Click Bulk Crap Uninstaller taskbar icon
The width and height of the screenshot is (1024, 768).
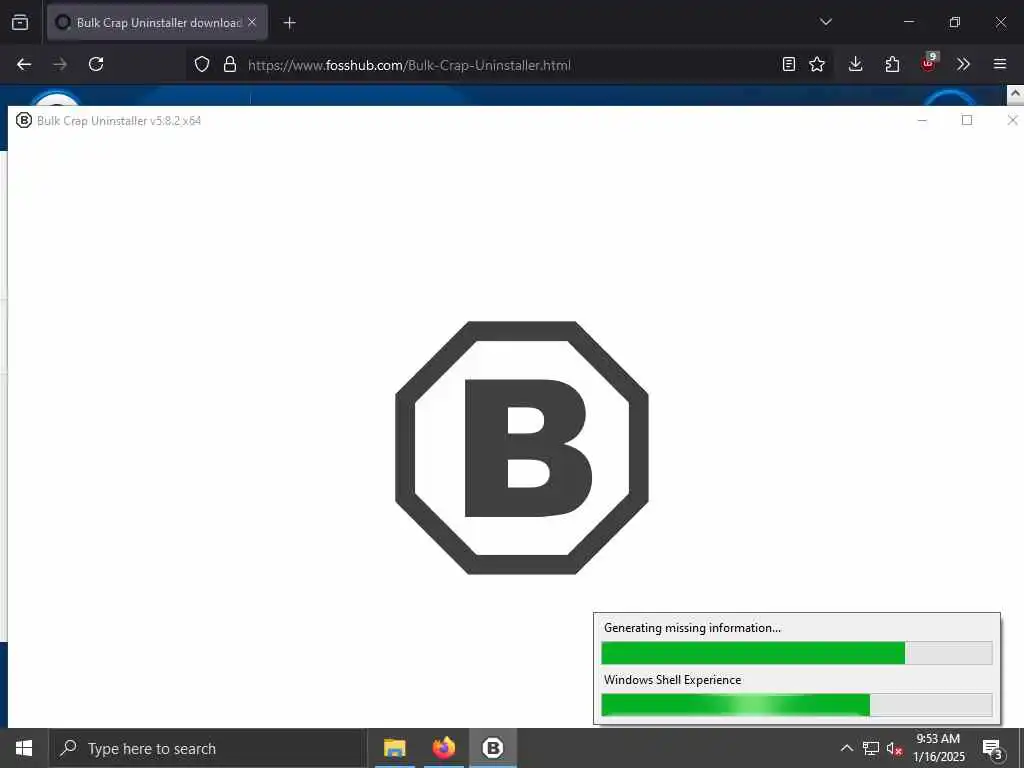[493, 748]
